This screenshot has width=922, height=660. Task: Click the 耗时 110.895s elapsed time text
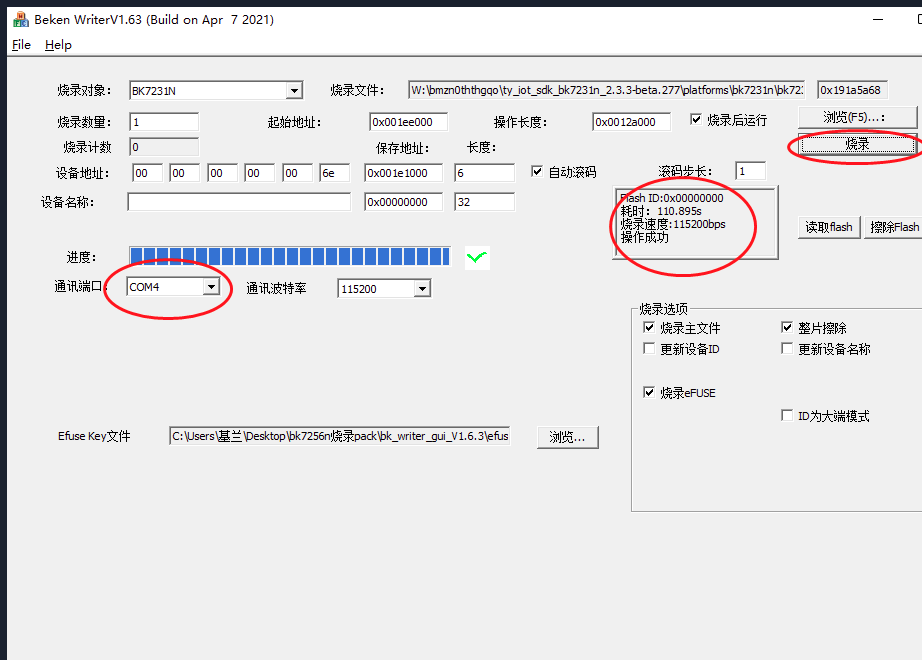click(x=661, y=211)
